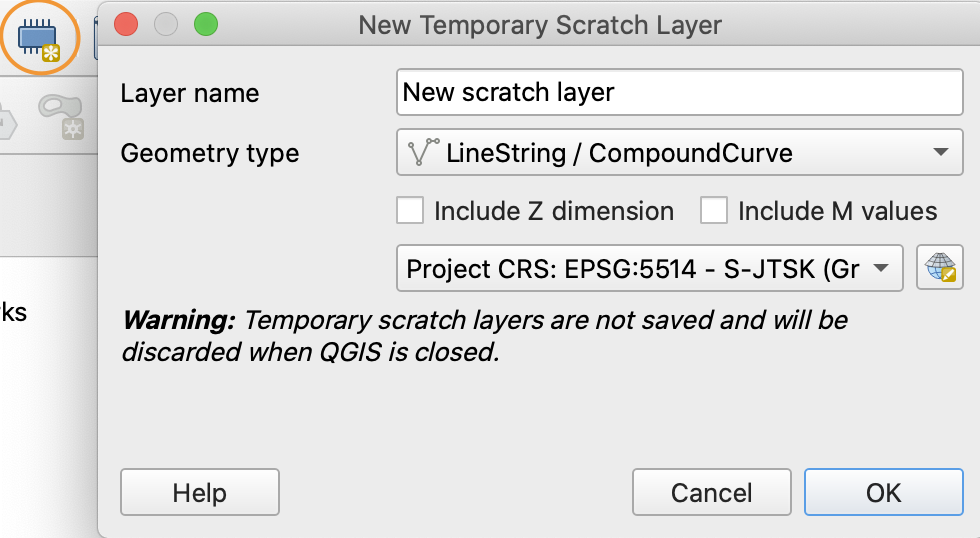Open the CRS selector globe button

pyautogui.click(x=939, y=268)
